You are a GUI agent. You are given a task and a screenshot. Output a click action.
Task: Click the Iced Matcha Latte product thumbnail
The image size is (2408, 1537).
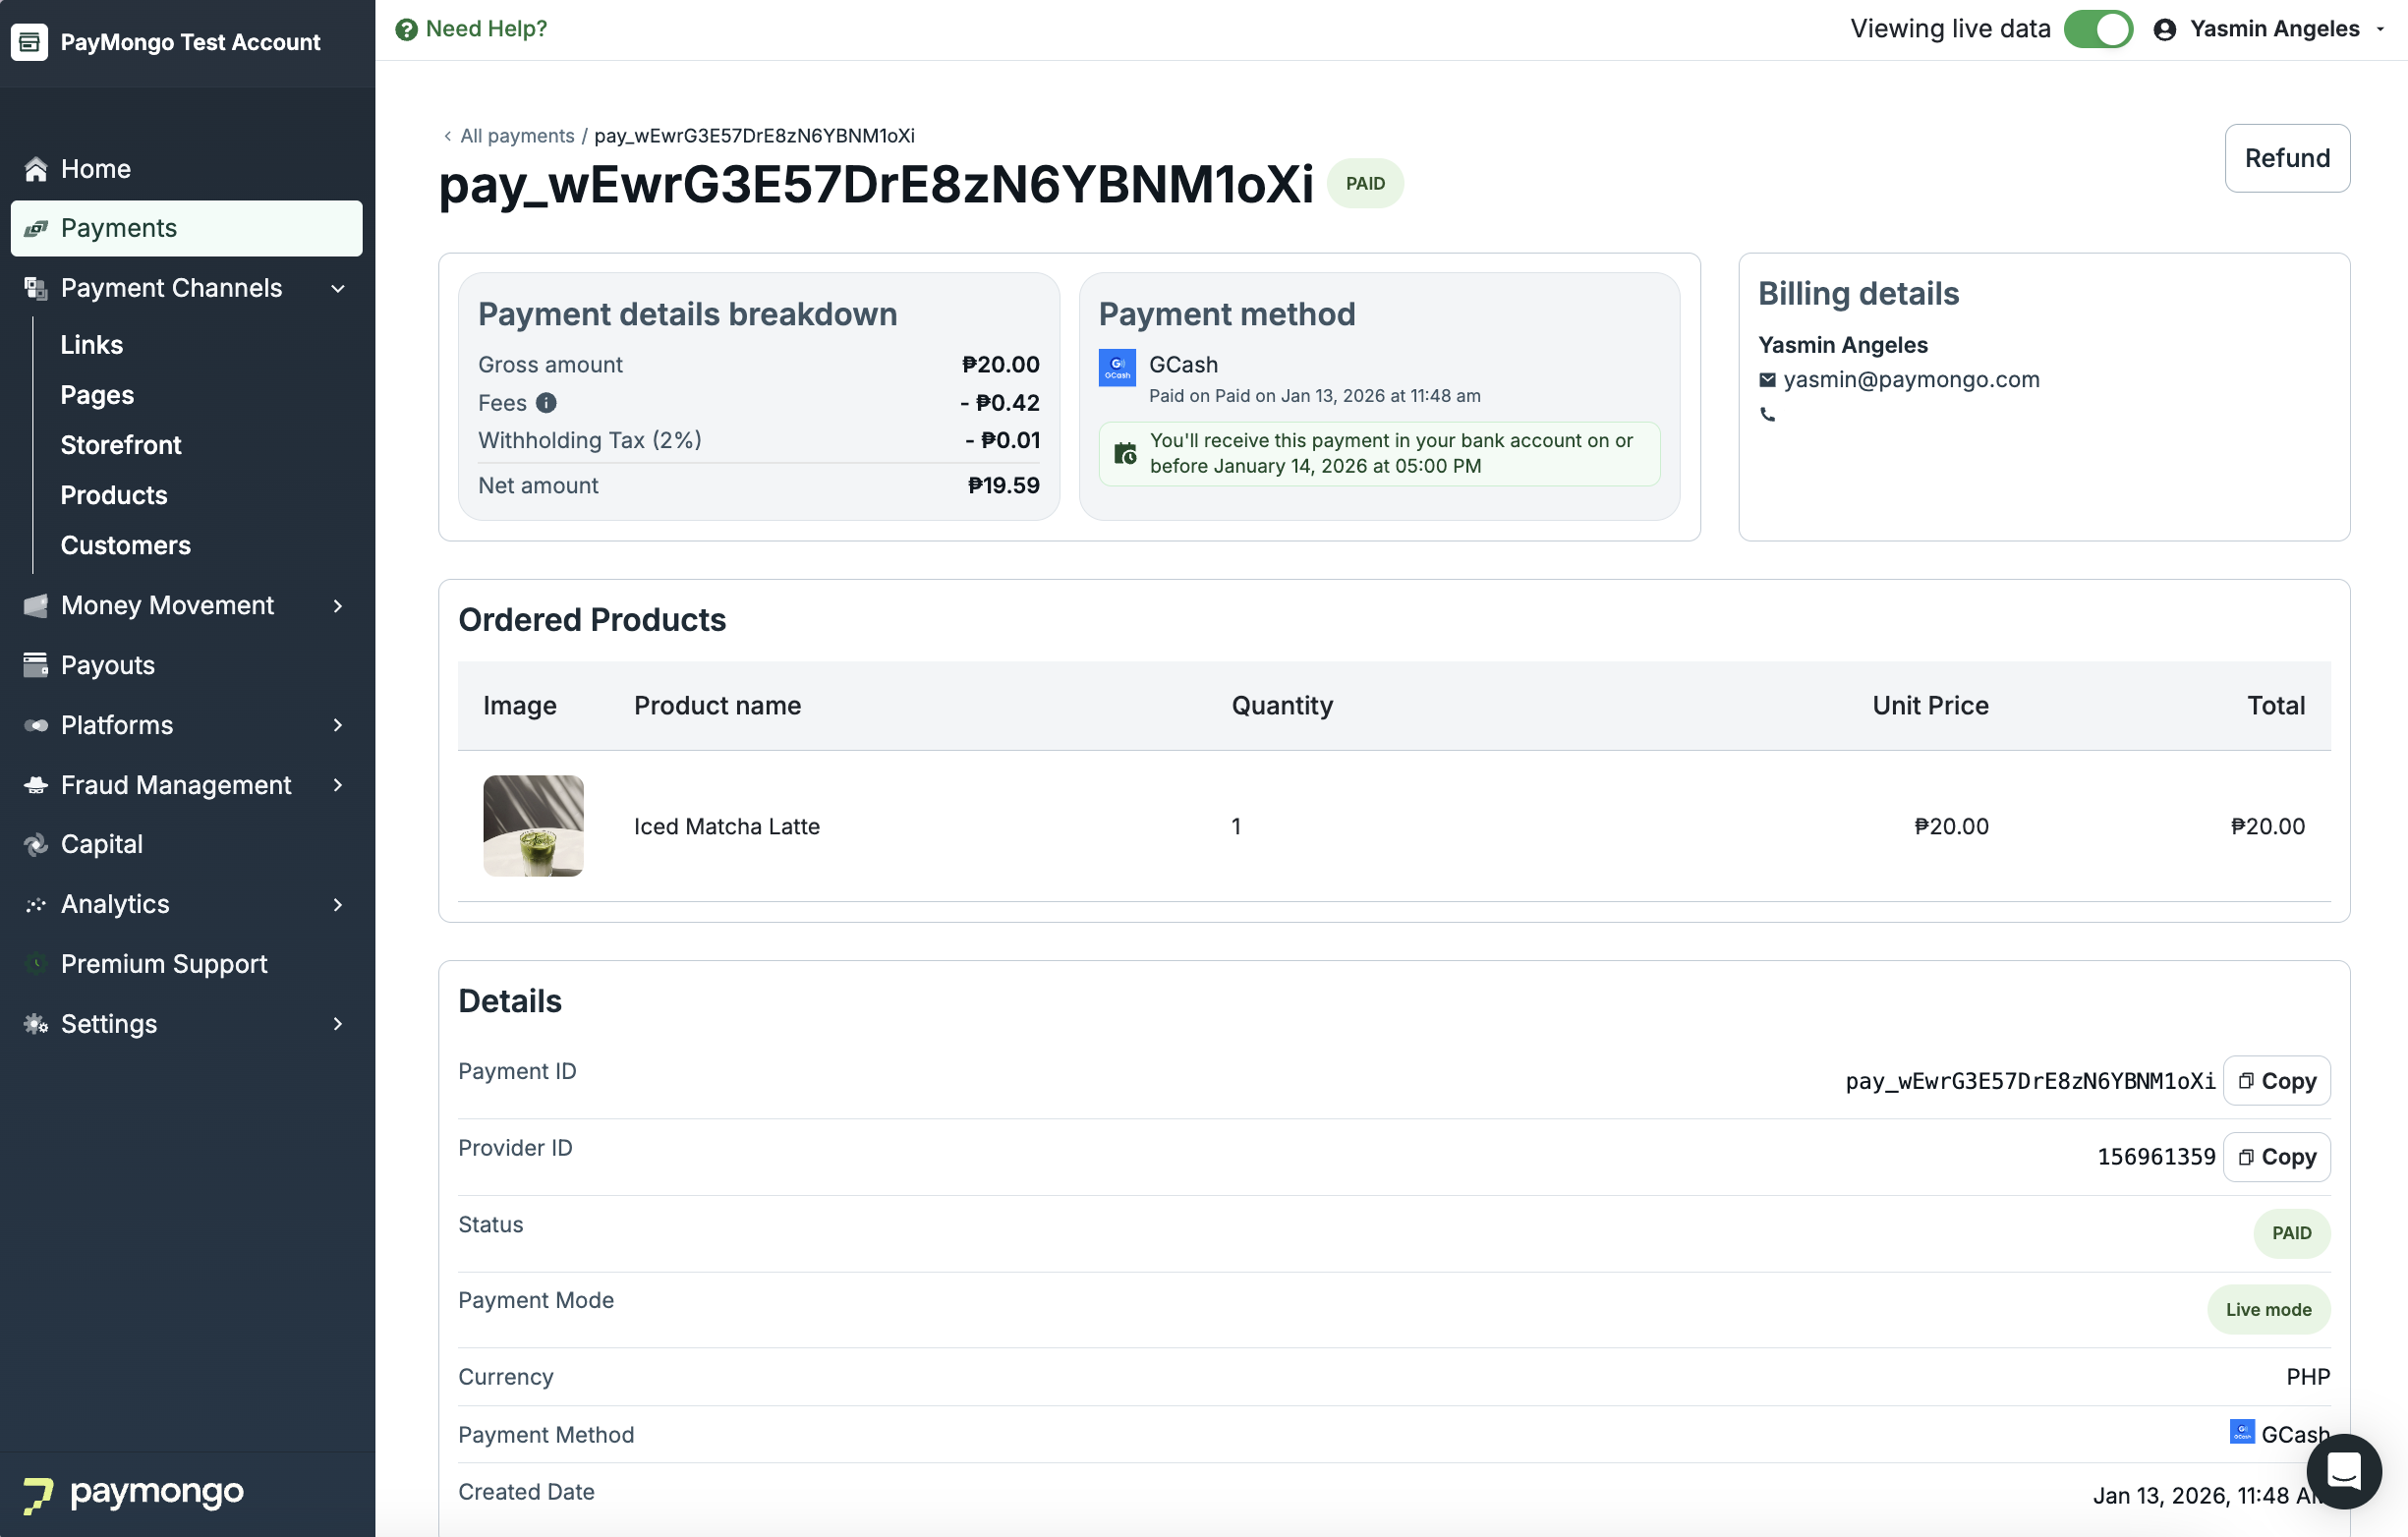tap(533, 826)
